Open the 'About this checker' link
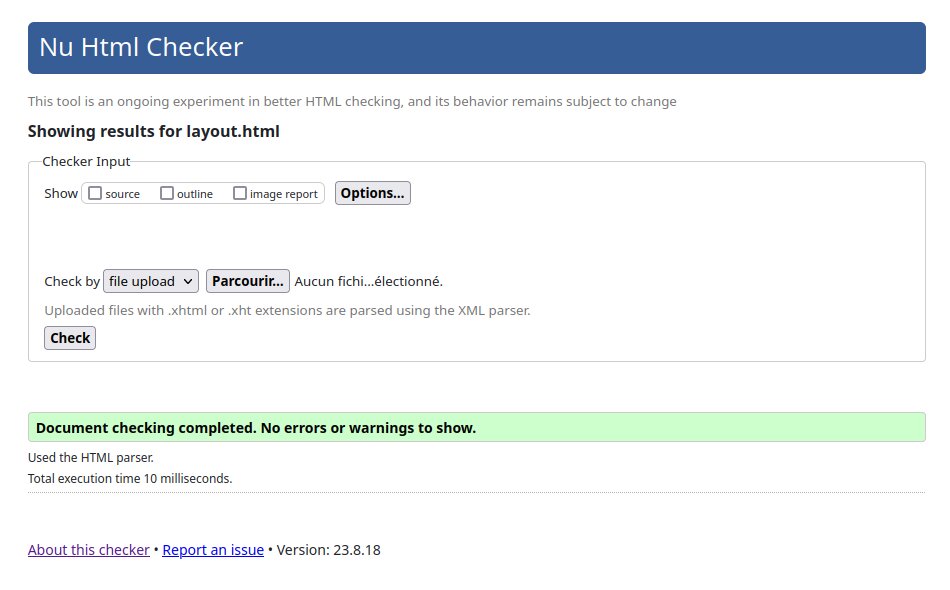 88,550
